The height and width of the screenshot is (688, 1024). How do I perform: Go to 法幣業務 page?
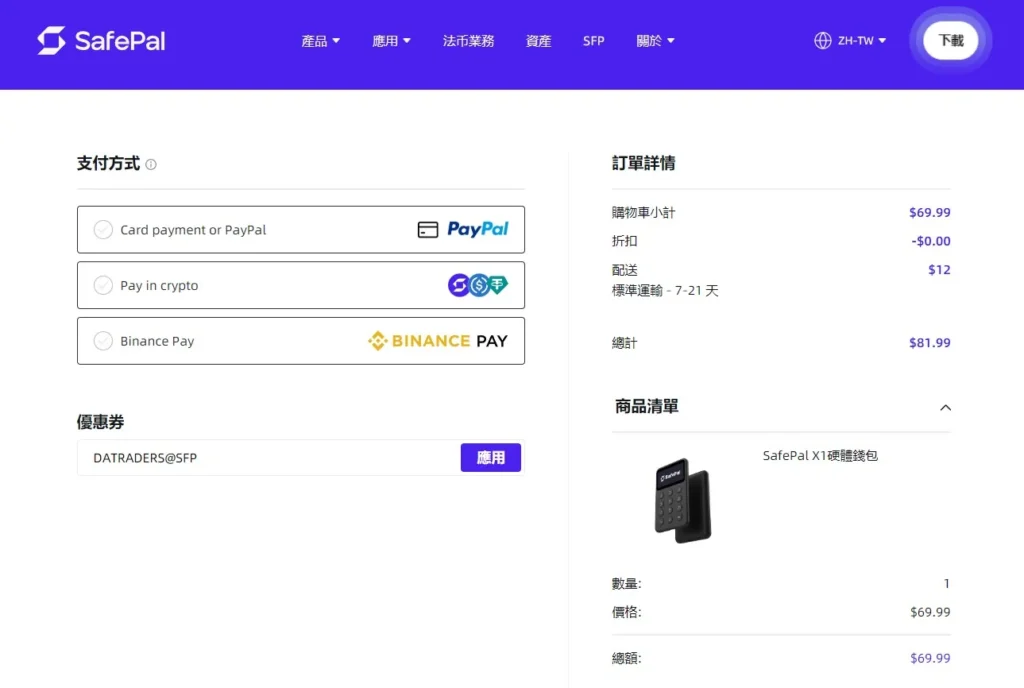click(x=468, y=41)
